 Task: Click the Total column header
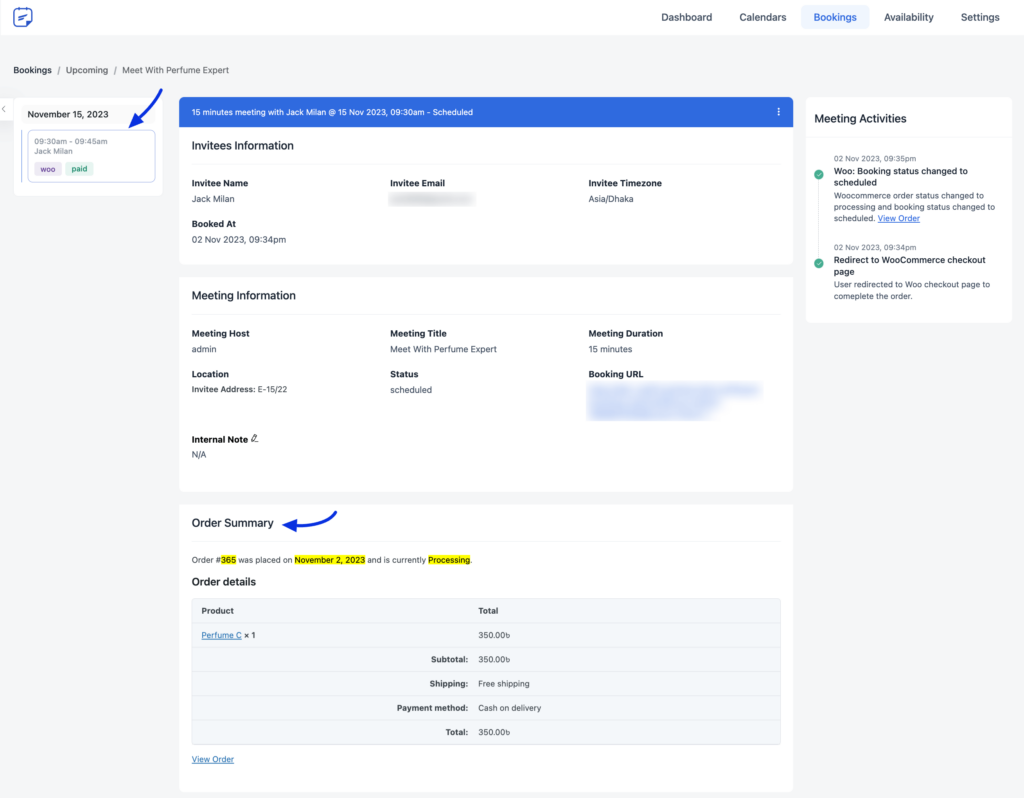click(x=488, y=611)
